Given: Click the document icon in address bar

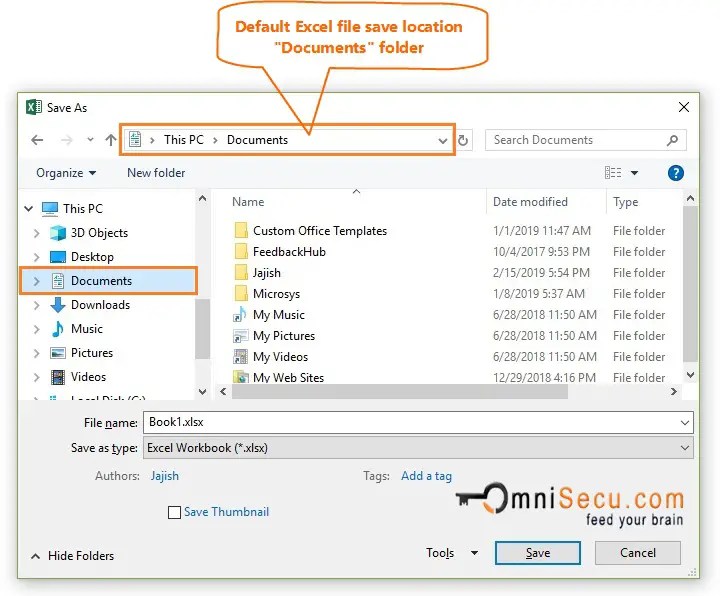Looking at the screenshot, I should (x=135, y=139).
